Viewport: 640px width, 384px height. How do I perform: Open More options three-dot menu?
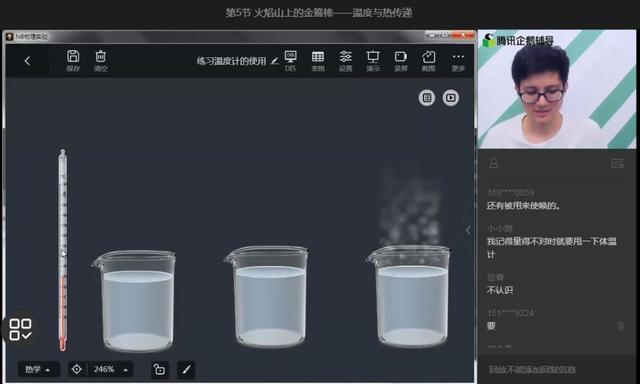pos(458,60)
